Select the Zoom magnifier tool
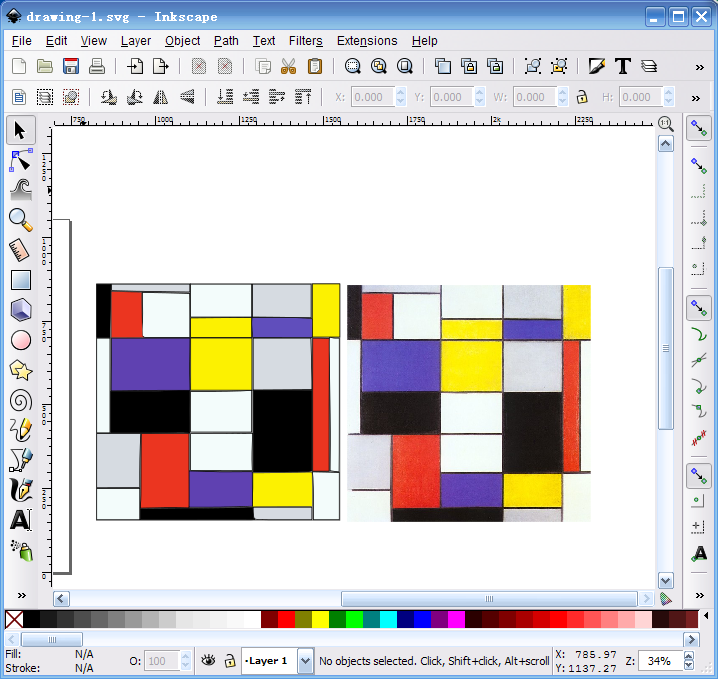 [21, 220]
